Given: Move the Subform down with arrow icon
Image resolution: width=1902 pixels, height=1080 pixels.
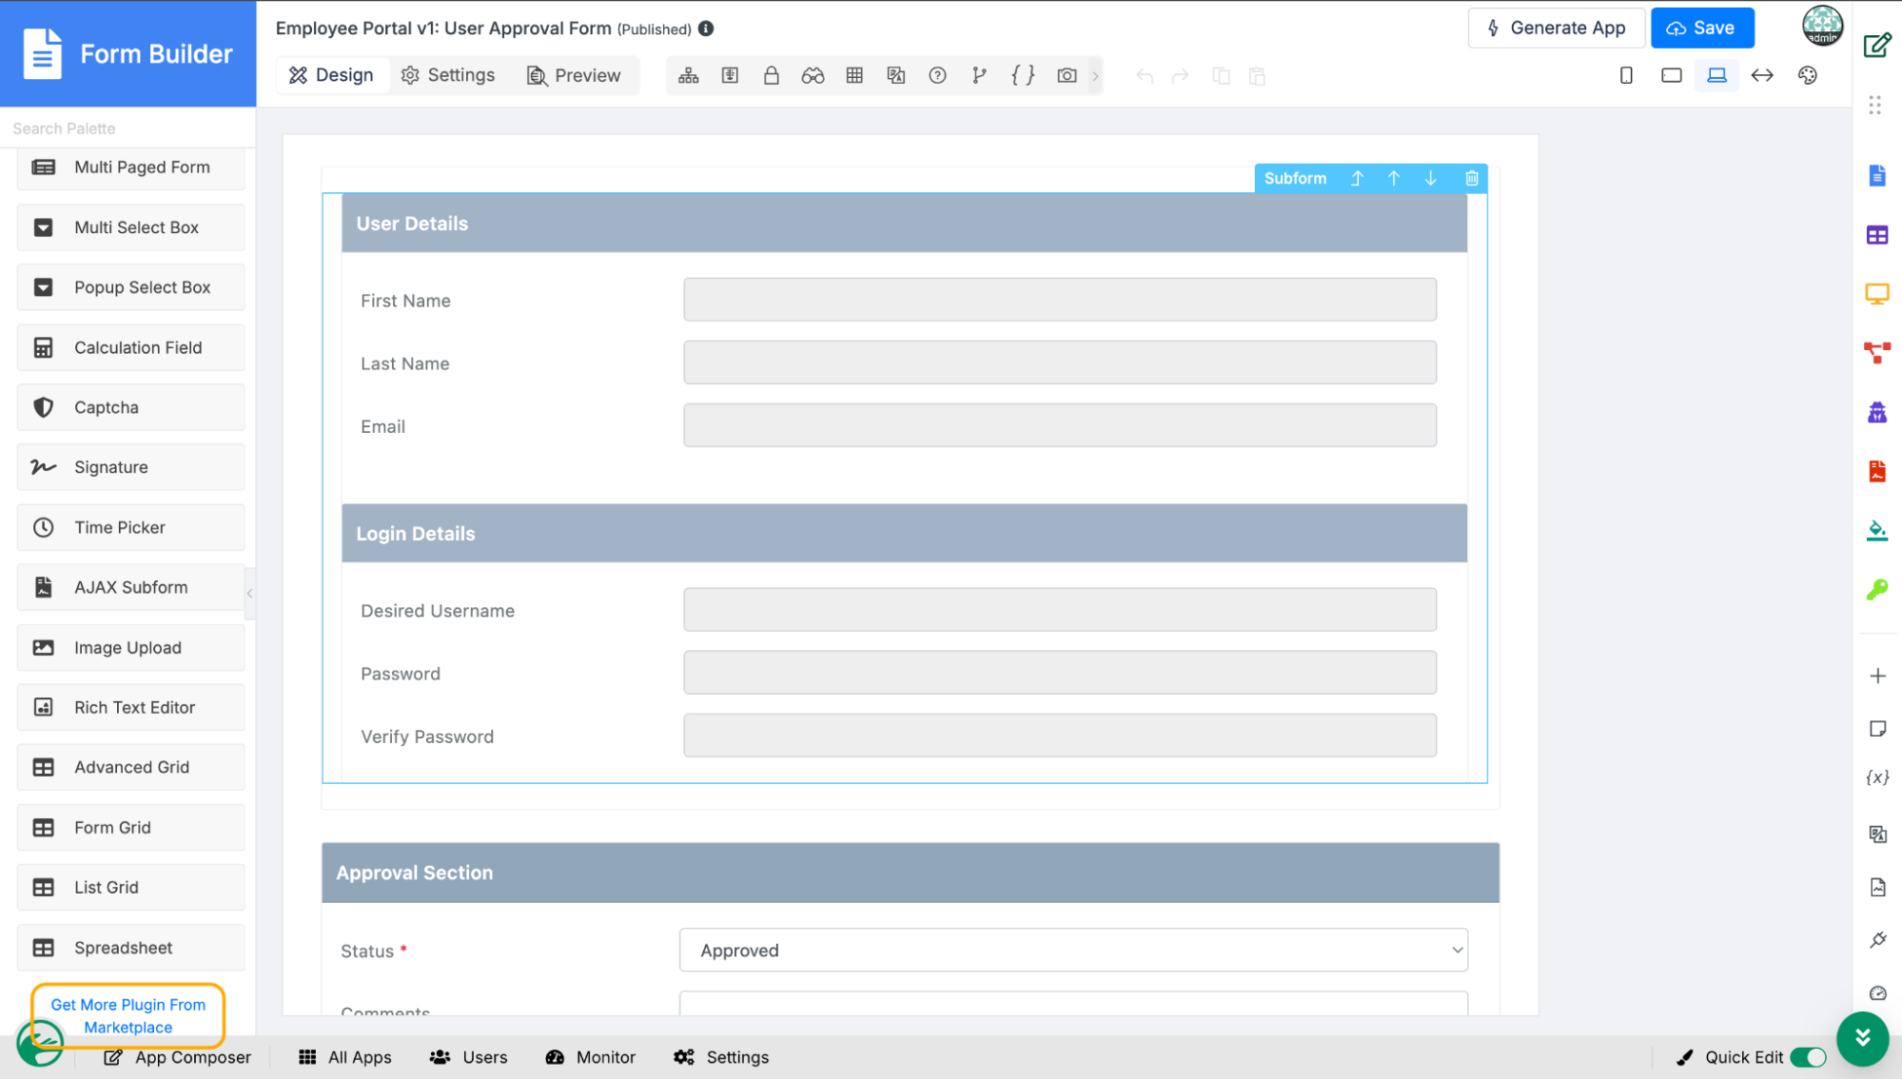Looking at the screenshot, I should click(1431, 178).
